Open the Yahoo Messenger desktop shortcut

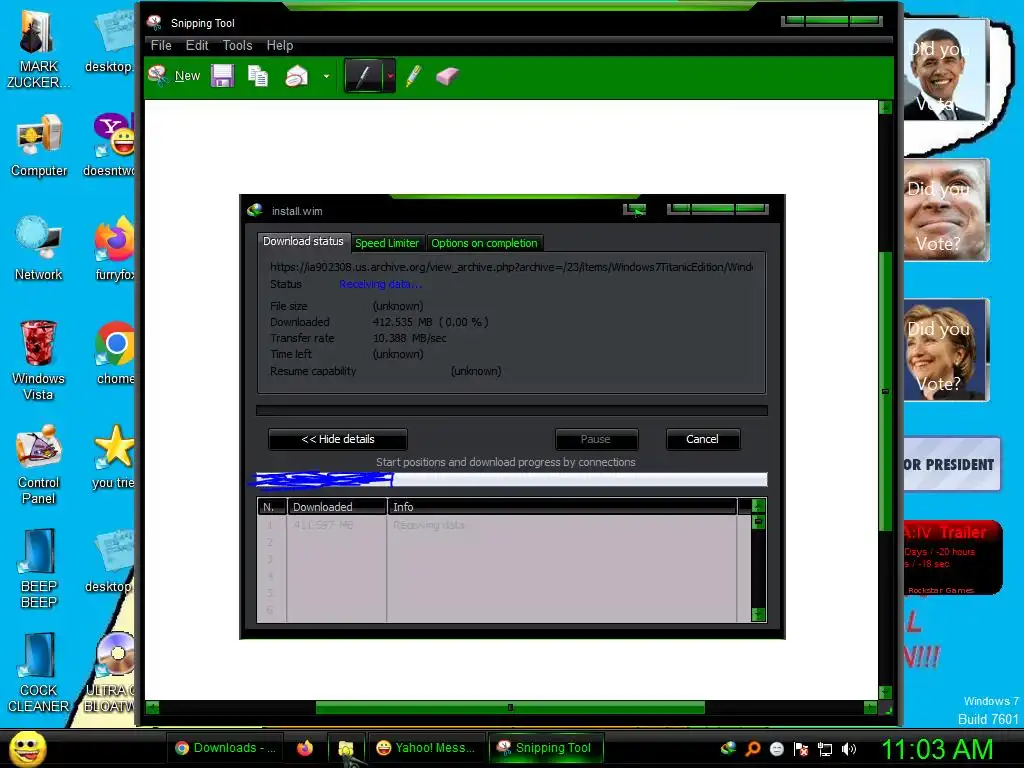[112, 146]
